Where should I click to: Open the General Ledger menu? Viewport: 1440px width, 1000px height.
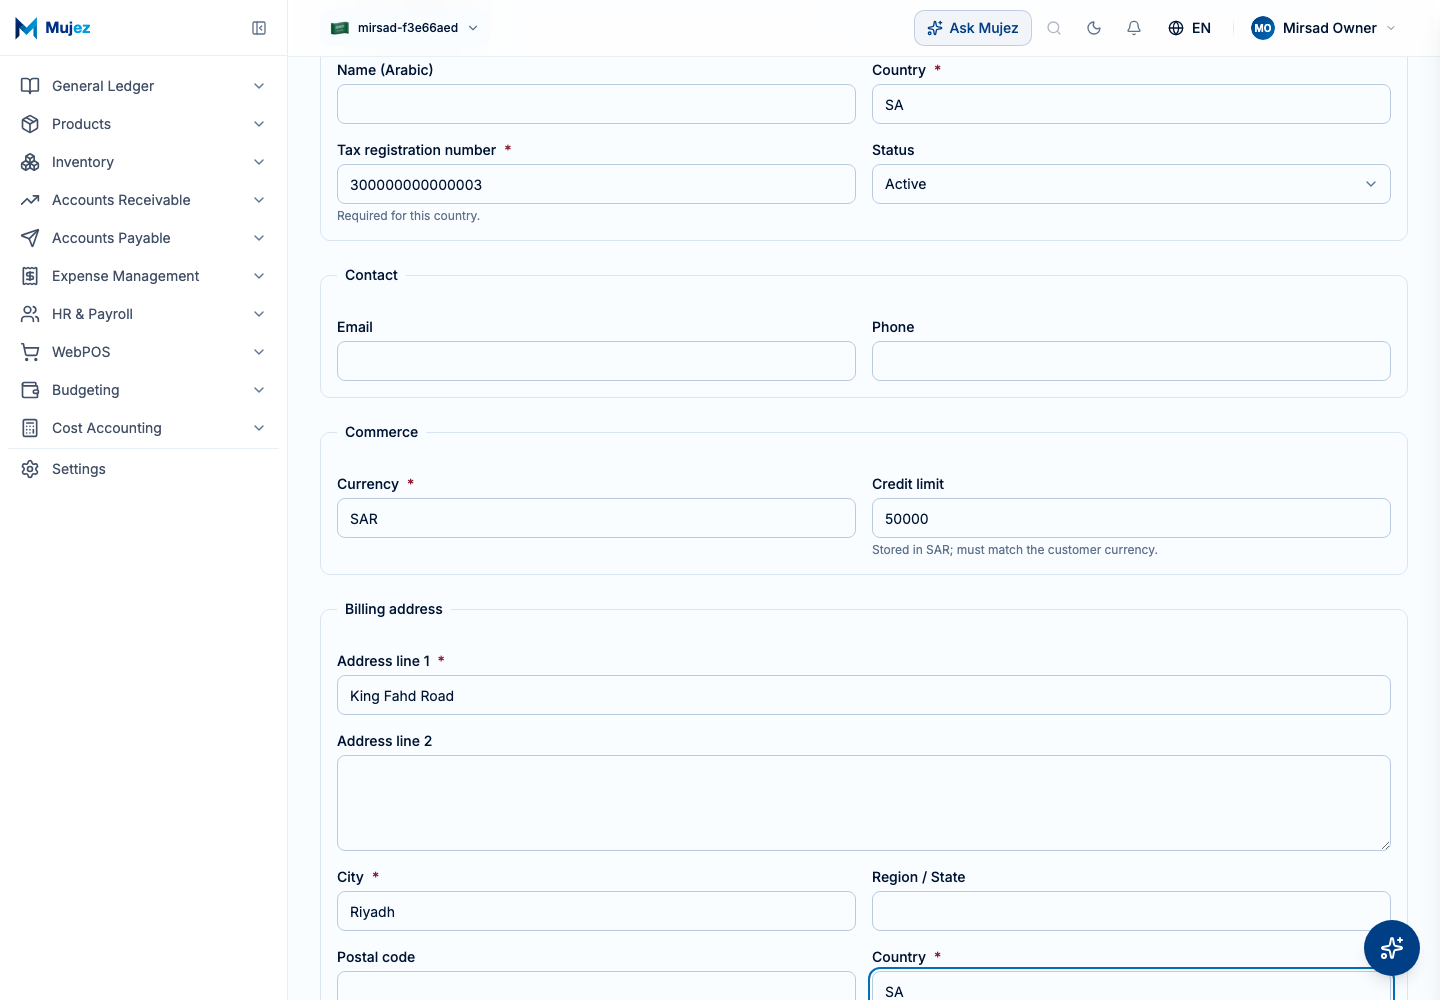point(143,86)
